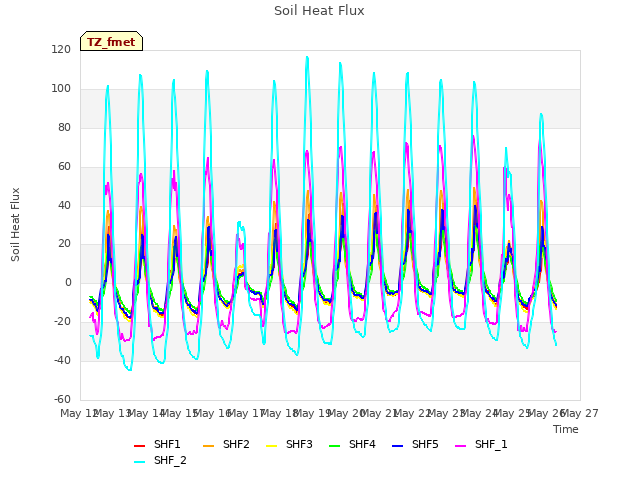The image size is (640, 480).
Task: Click the cyan SHF_2 trough near -45
Action: pyautogui.click(x=129, y=369)
